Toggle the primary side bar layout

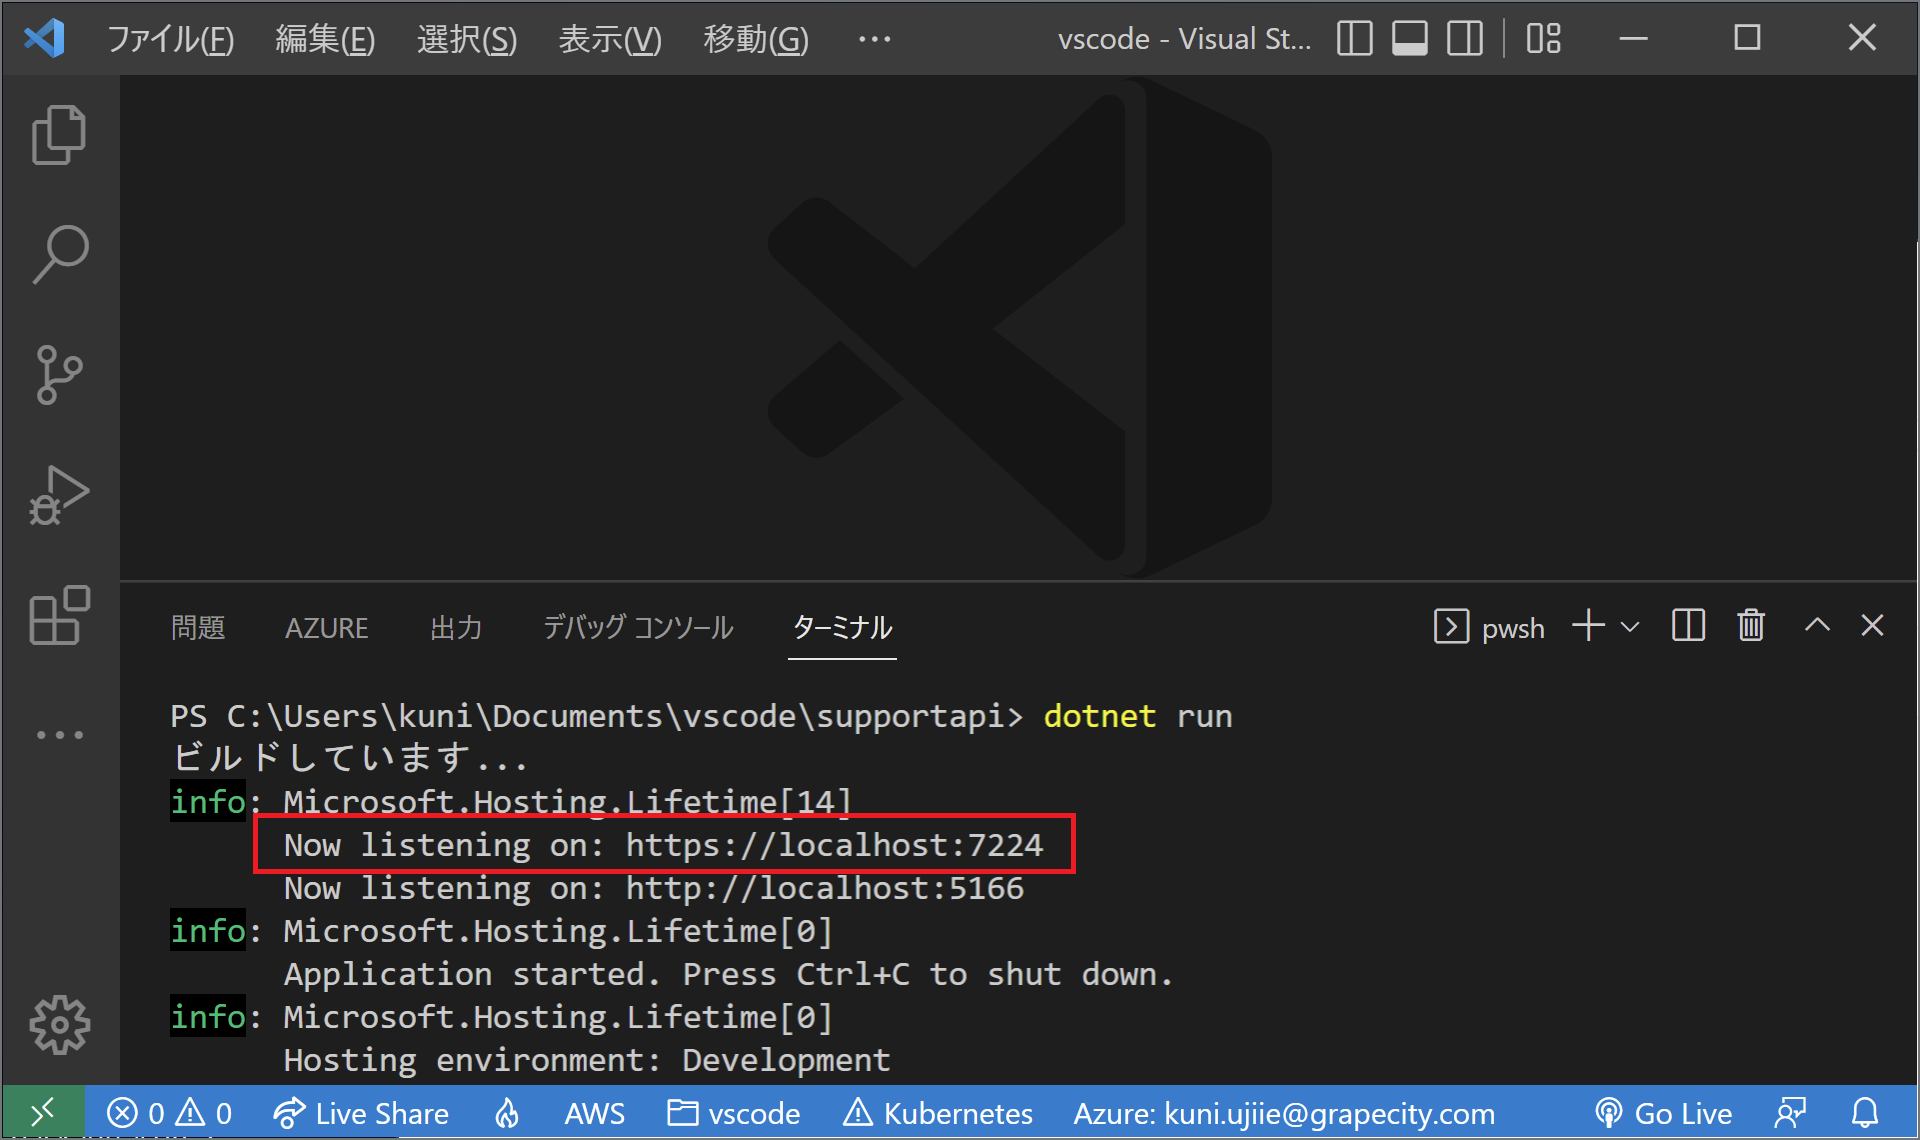click(1354, 39)
